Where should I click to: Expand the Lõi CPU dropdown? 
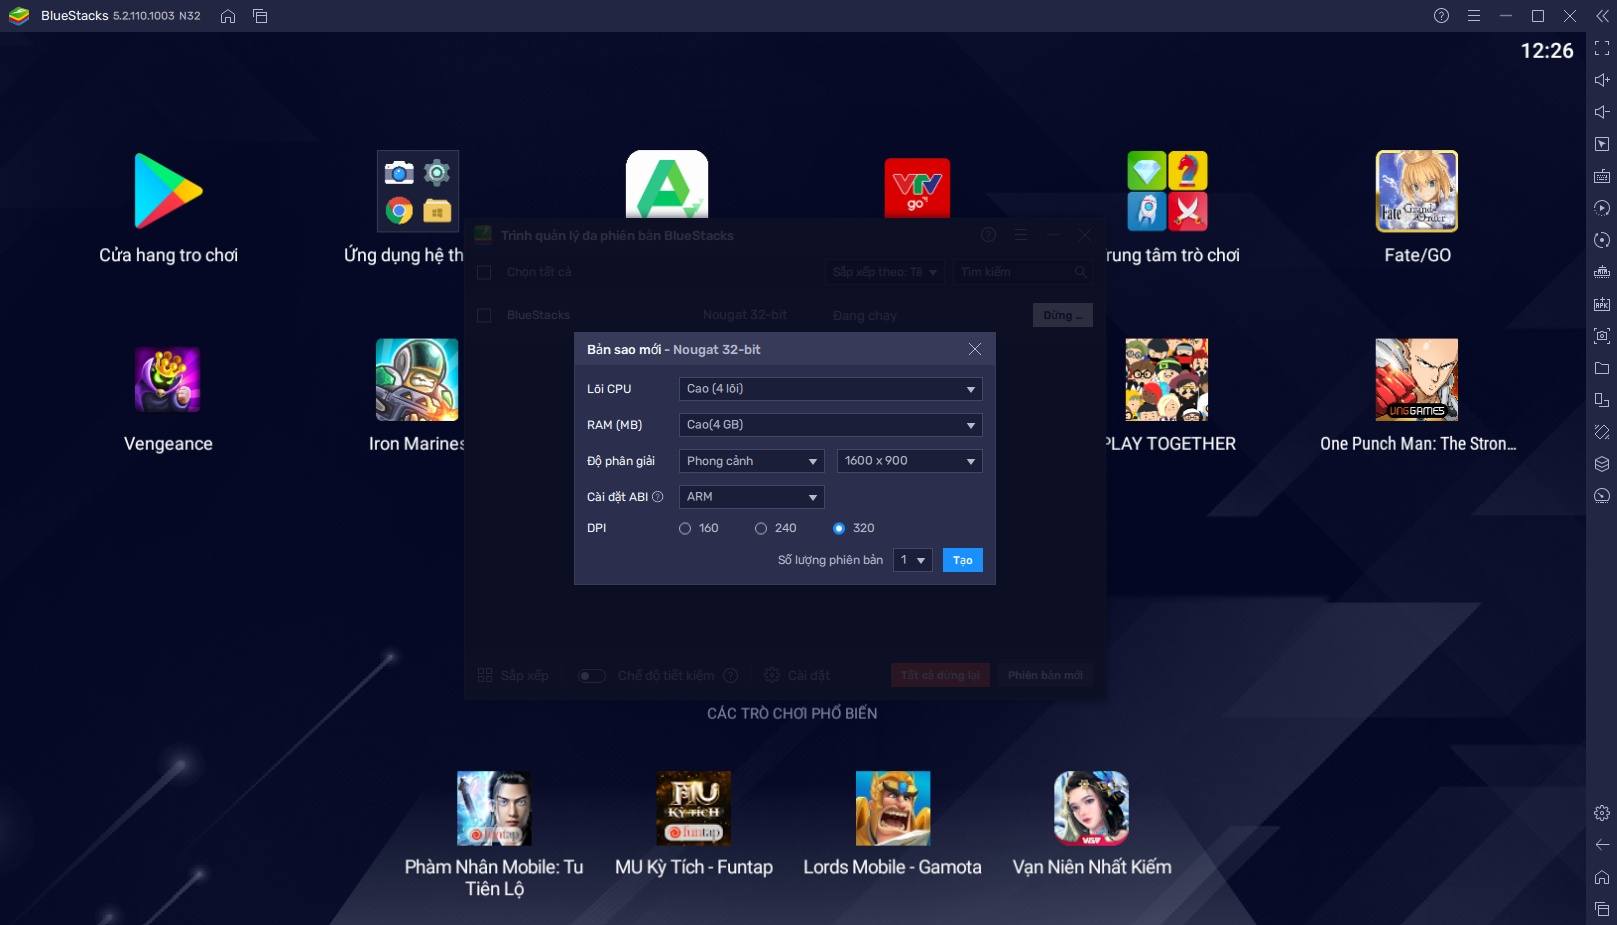click(x=830, y=389)
